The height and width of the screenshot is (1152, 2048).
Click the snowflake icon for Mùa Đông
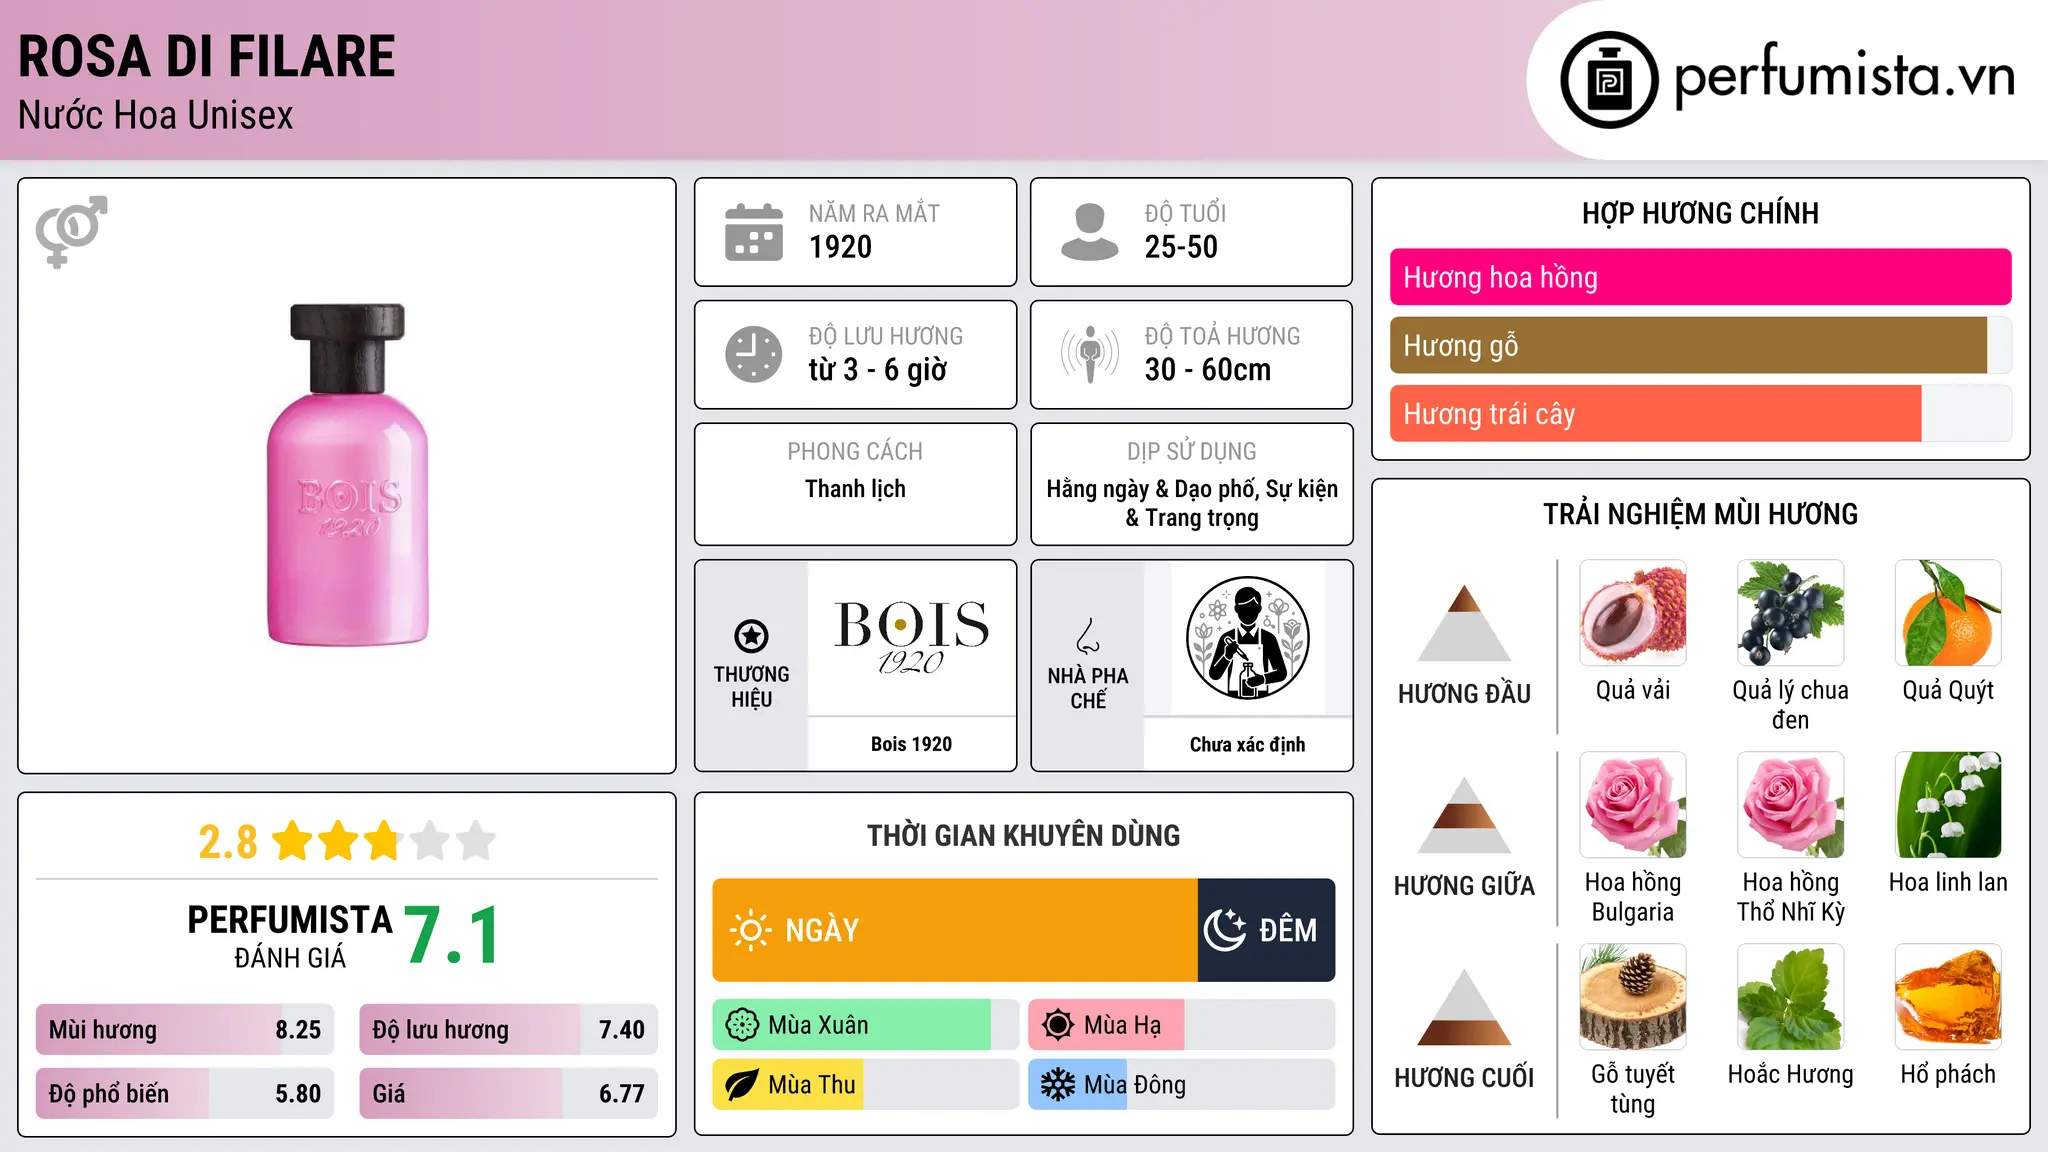point(1058,1085)
